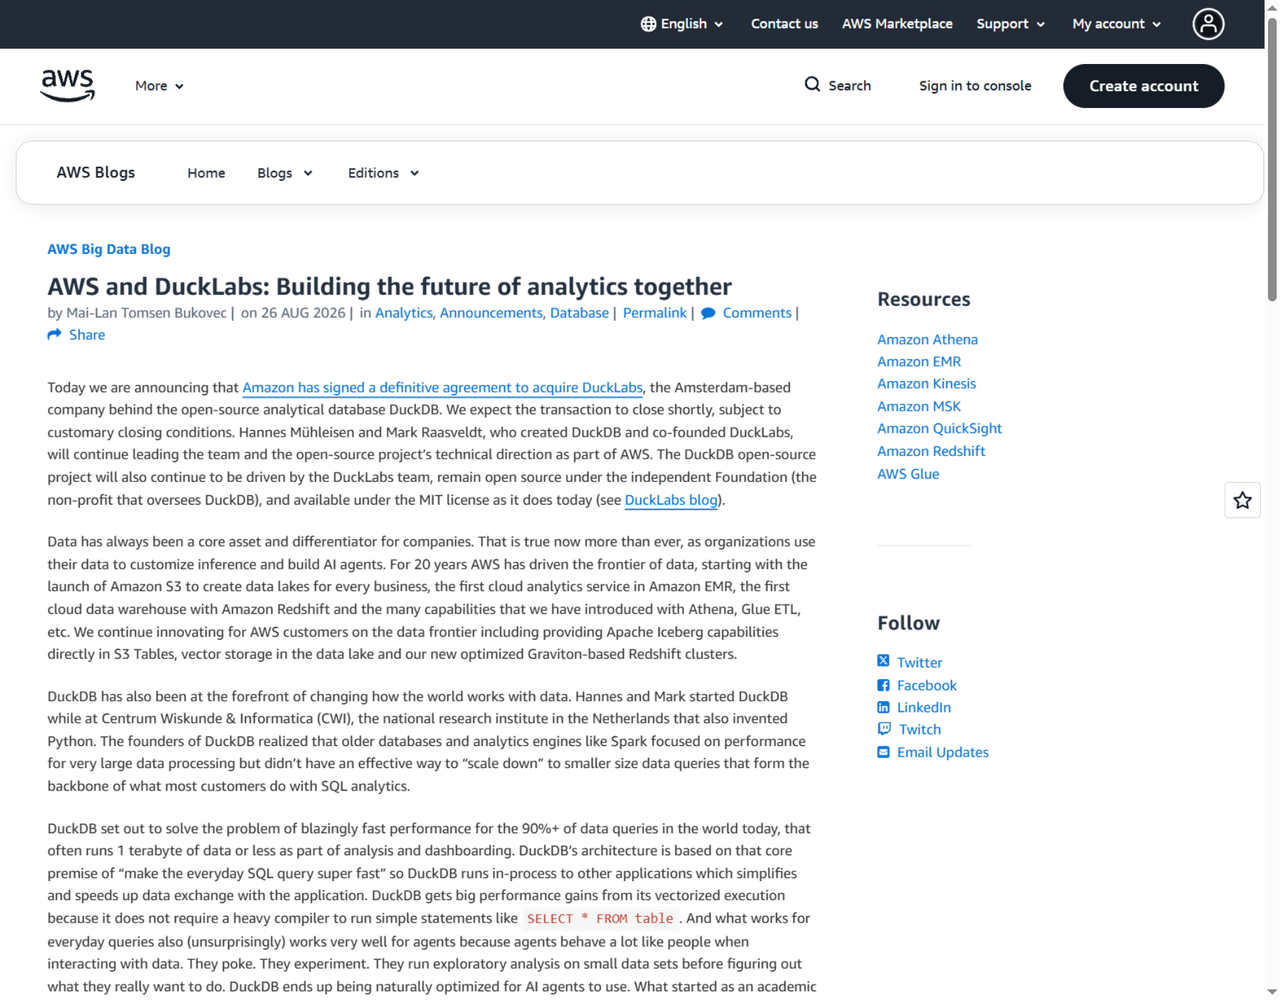Viewport: 1280px width, 1000px height.
Task: Click Sign in to console
Action: pyautogui.click(x=975, y=86)
